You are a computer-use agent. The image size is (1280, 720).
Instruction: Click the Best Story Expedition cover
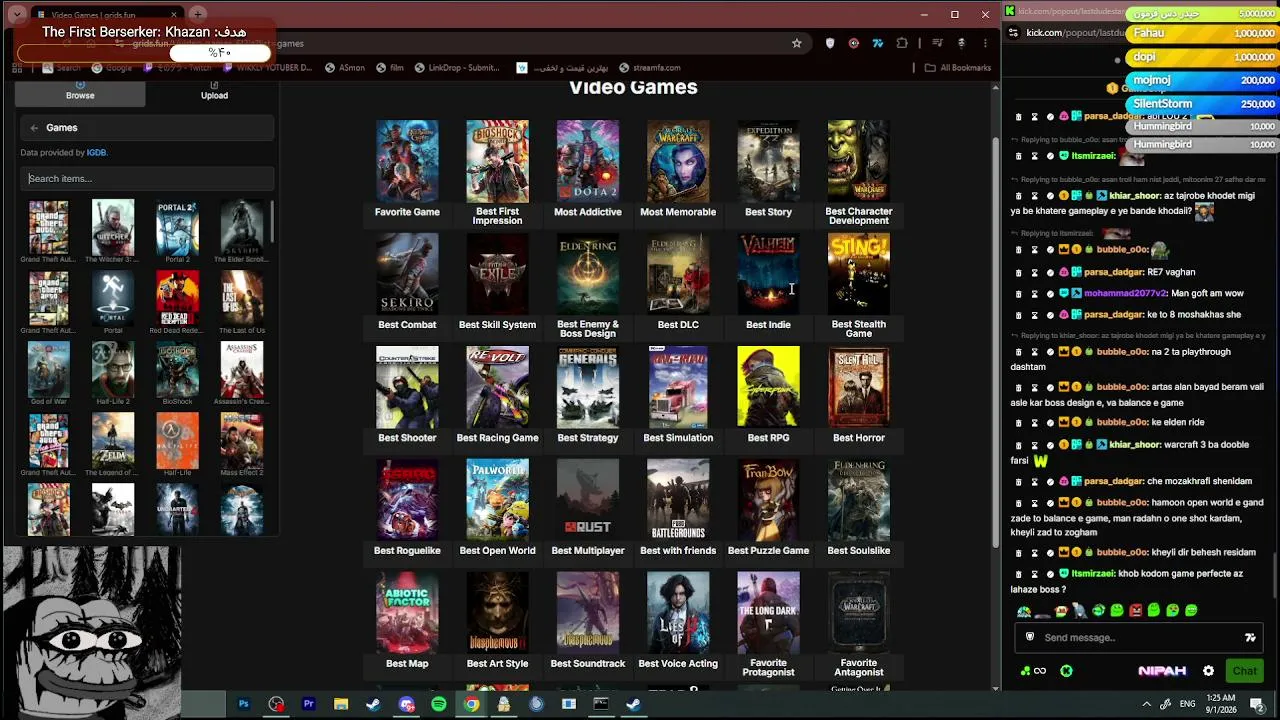(x=768, y=161)
